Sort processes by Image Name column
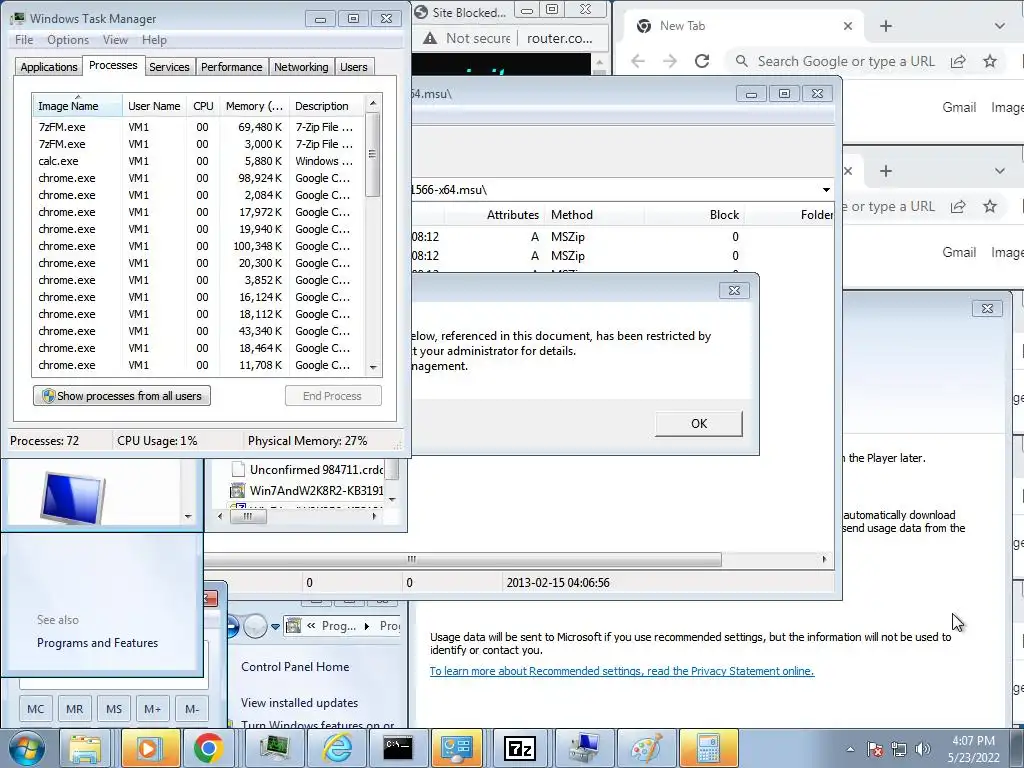The height and width of the screenshot is (768, 1024). click(x=77, y=106)
